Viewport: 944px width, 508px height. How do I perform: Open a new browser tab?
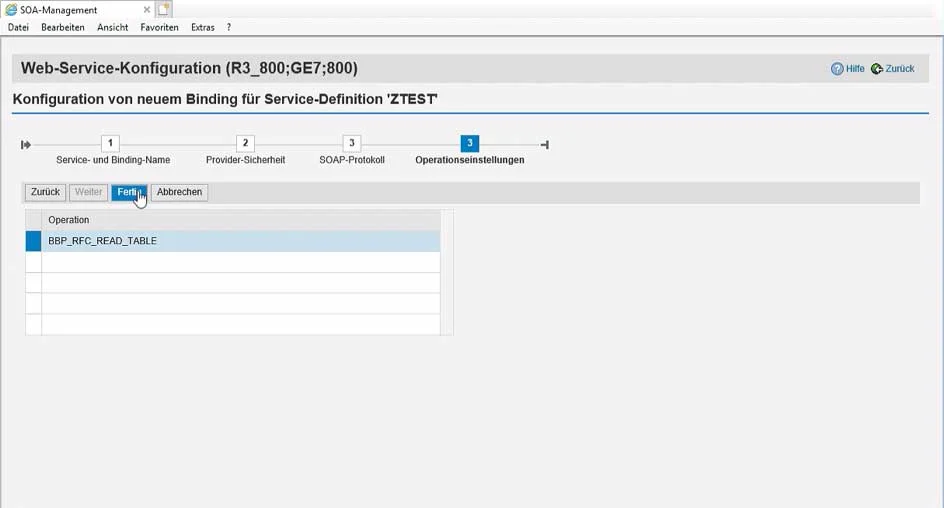pyautogui.click(x=164, y=9)
